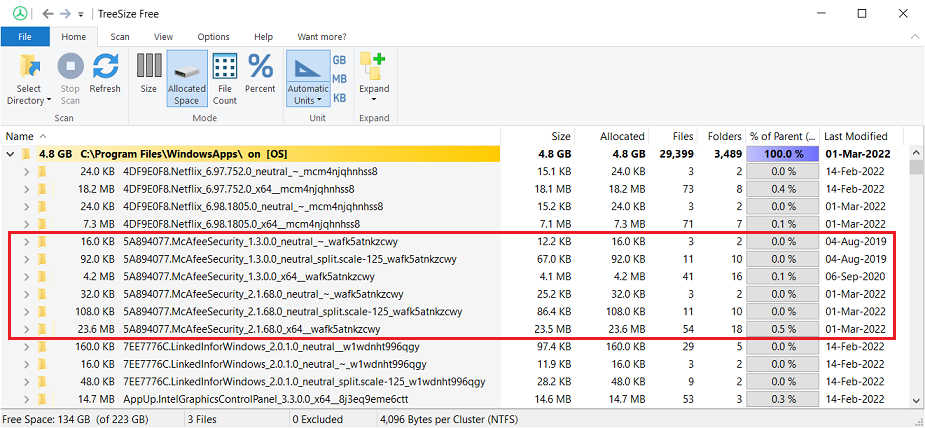The image size is (925, 428).
Task: Open the Want more? tab
Action: pos(322,37)
